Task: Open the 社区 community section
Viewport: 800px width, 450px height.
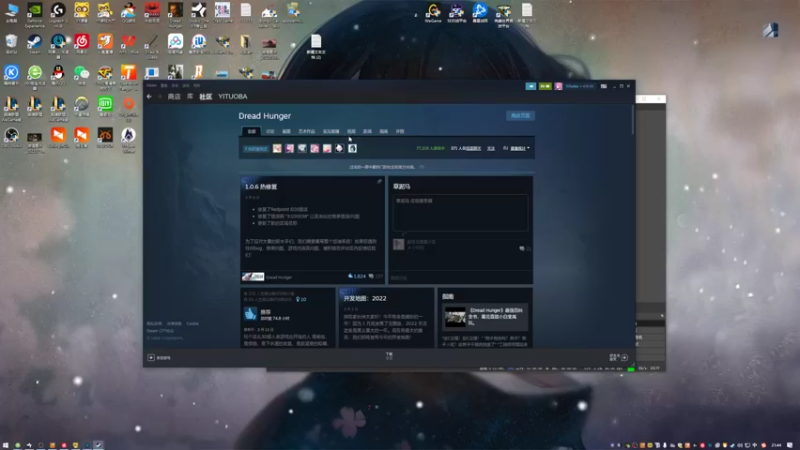Action: [206, 96]
